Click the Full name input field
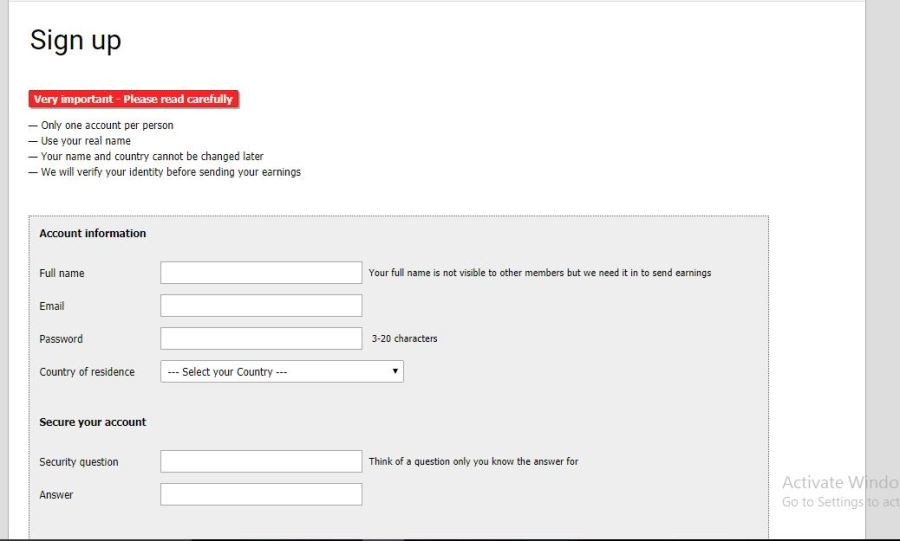The width and height of the screenshot is (900, 541). 261,273
